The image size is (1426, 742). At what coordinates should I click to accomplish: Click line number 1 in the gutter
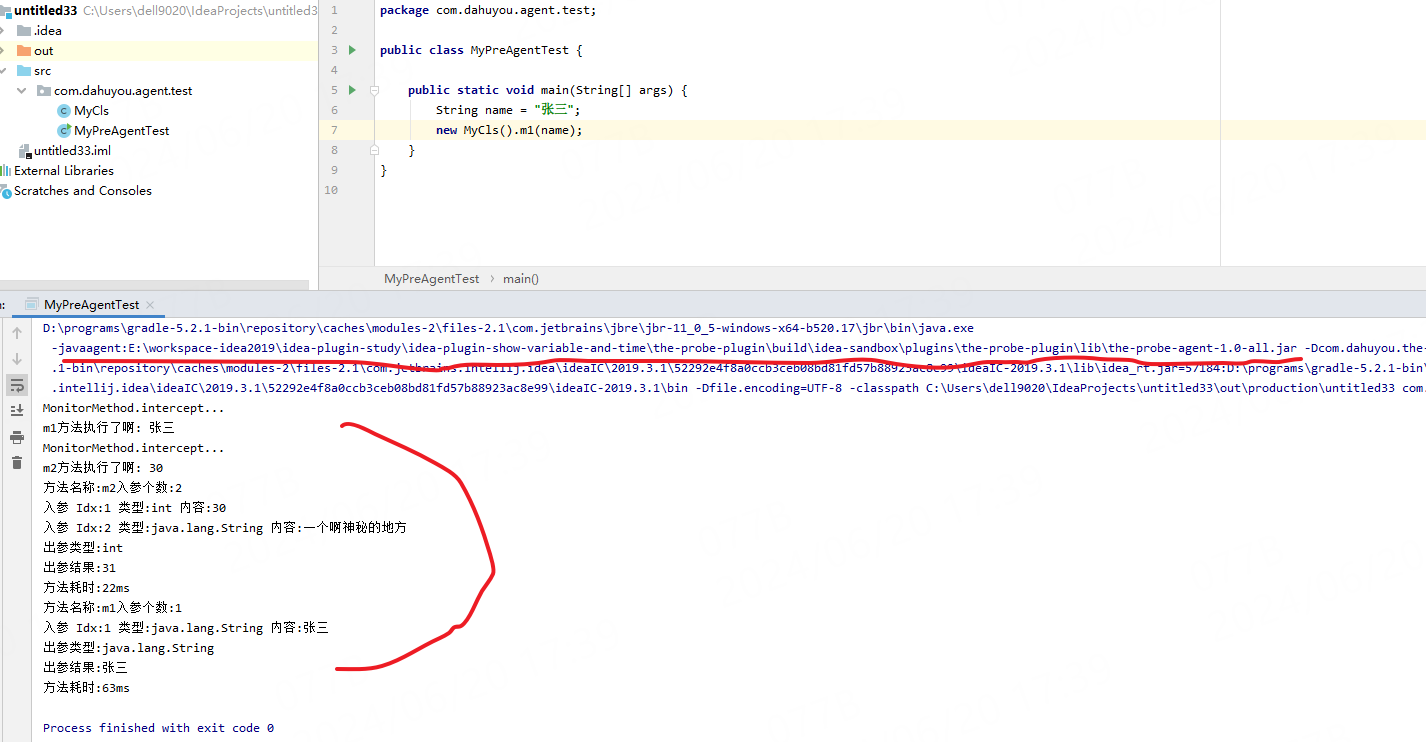pos(334,10)
